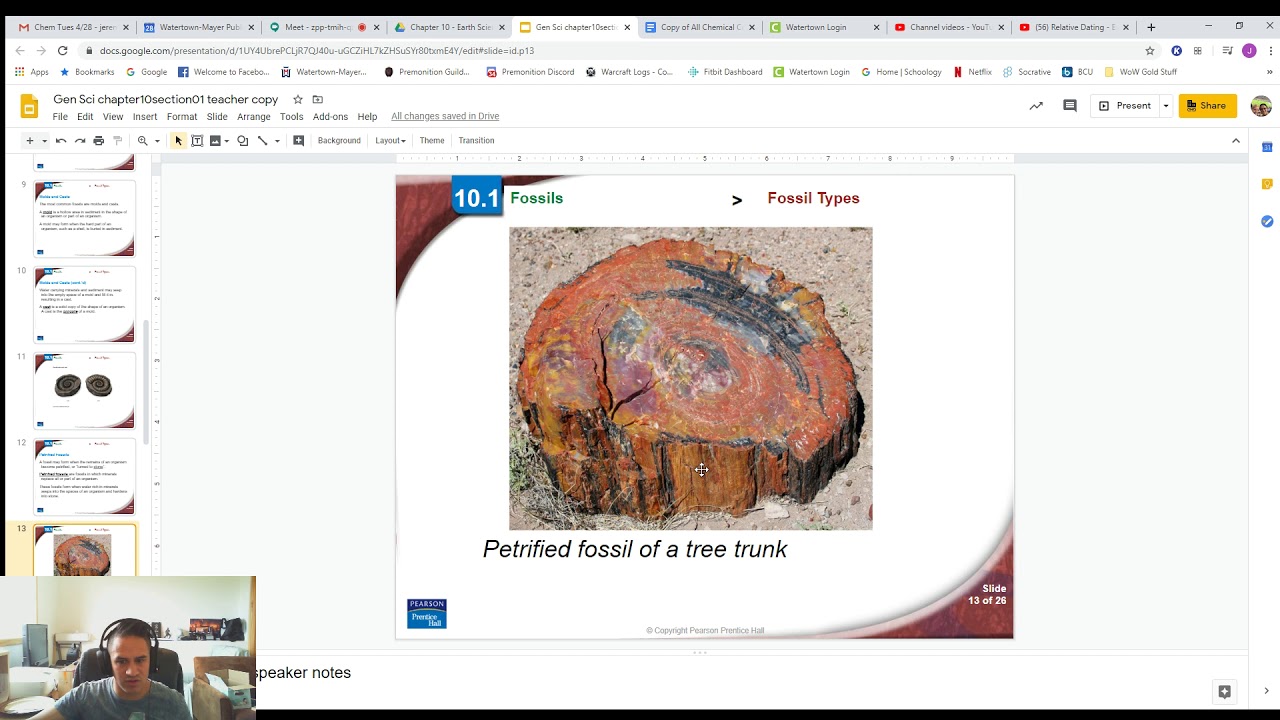Add a comment from the toolbar
Screen dimensions: 1280x720
[298, 141]
